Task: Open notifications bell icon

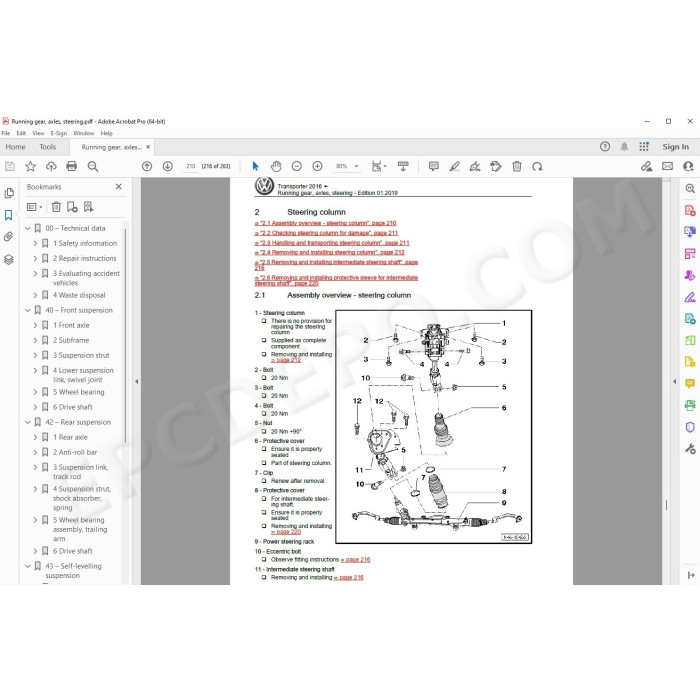Action: [625, 146]
